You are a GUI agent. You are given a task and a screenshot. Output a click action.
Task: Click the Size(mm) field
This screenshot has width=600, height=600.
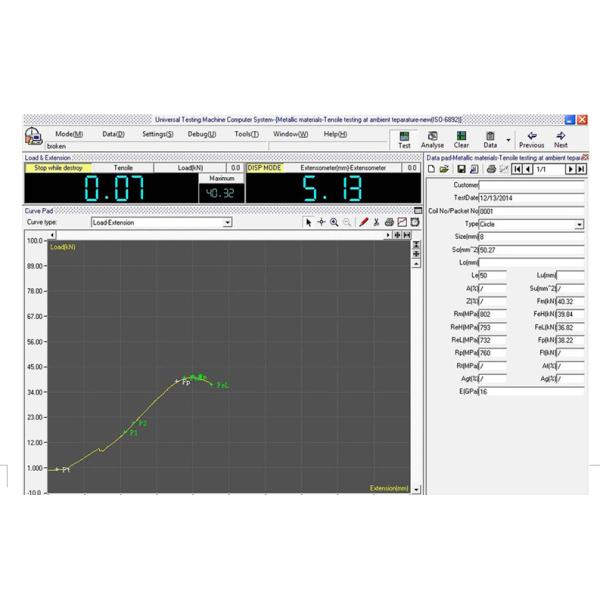tap(531, 237)
